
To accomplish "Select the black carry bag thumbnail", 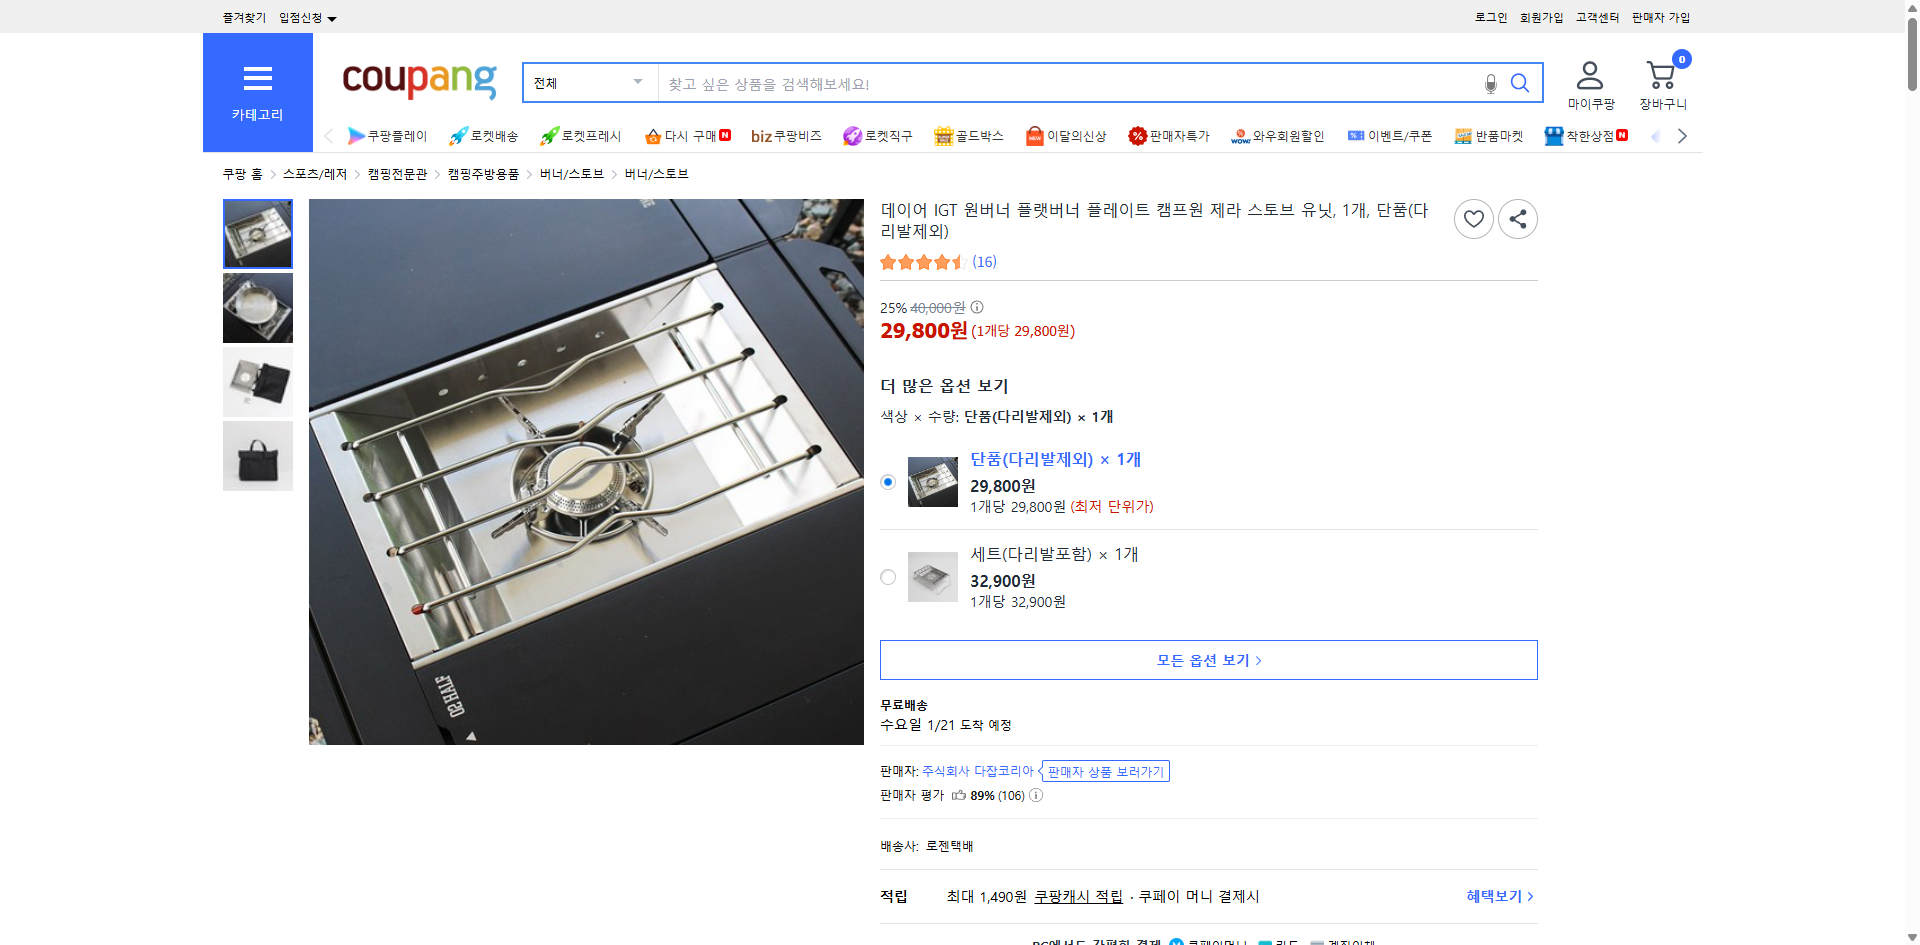I will pos(257,455).
